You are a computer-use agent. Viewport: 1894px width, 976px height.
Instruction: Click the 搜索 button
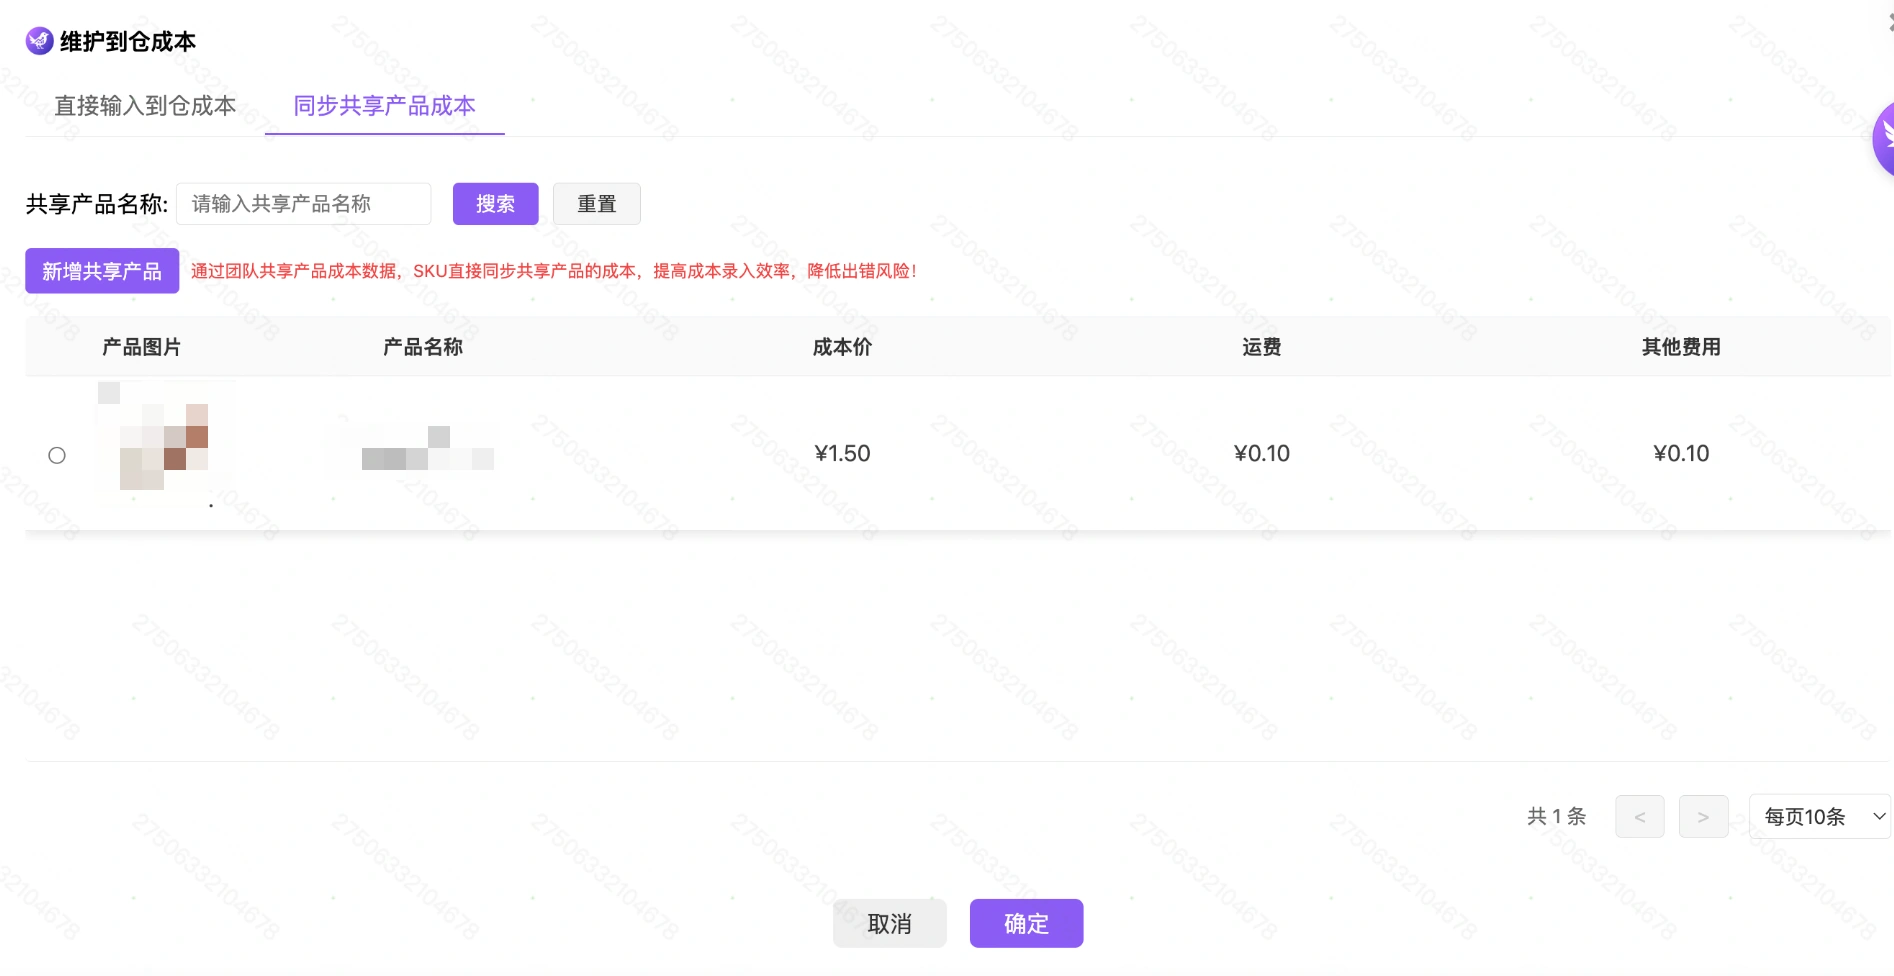495,204
